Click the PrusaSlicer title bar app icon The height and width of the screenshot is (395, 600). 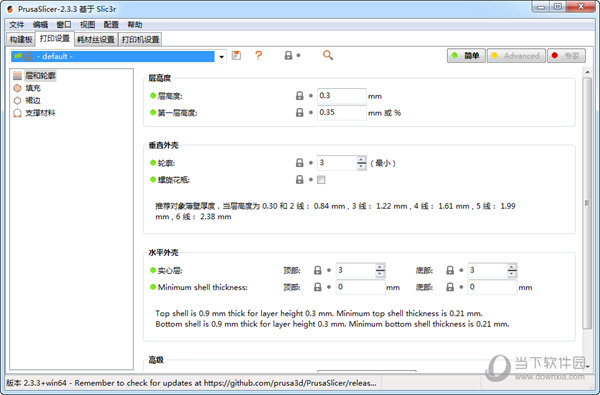coord(10,9)
